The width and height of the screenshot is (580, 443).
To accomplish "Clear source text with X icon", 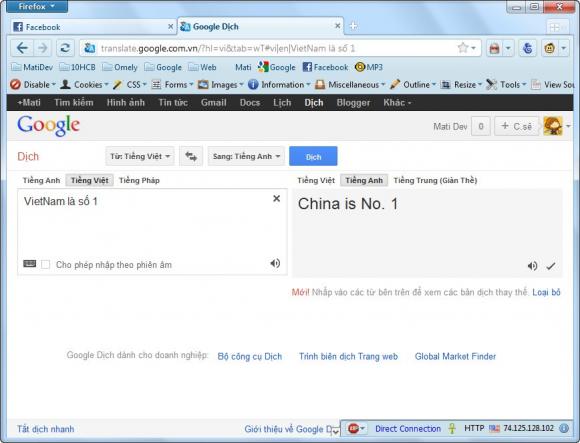I will [276, 199].
